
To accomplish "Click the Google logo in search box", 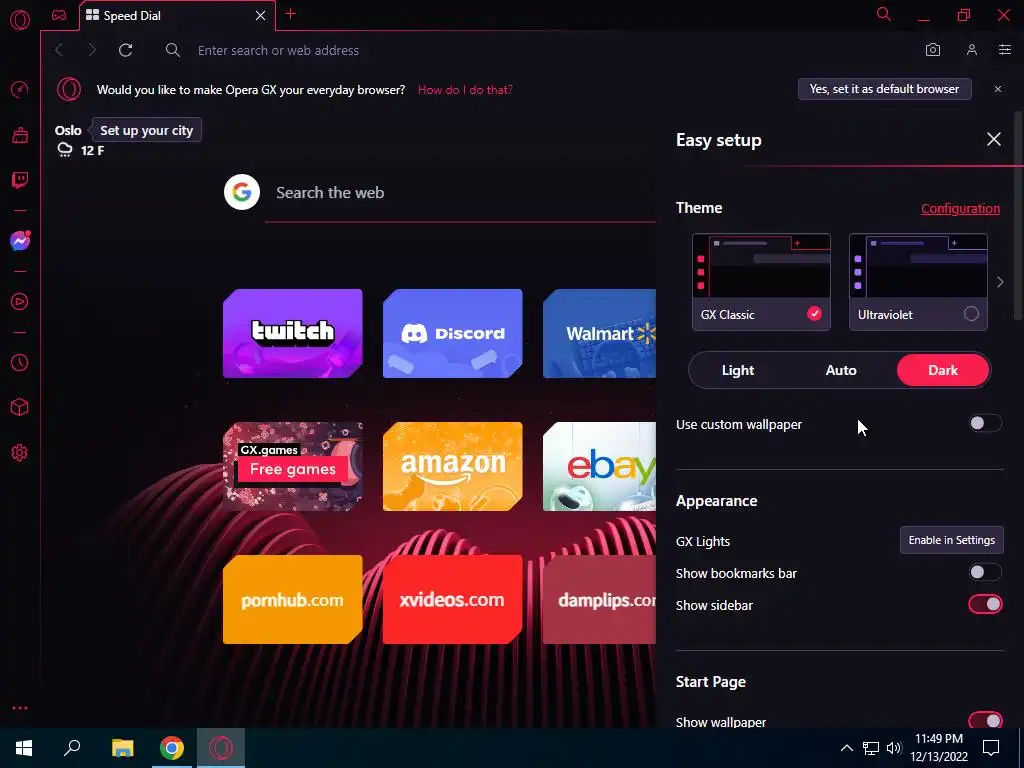I will pos(242,192).
